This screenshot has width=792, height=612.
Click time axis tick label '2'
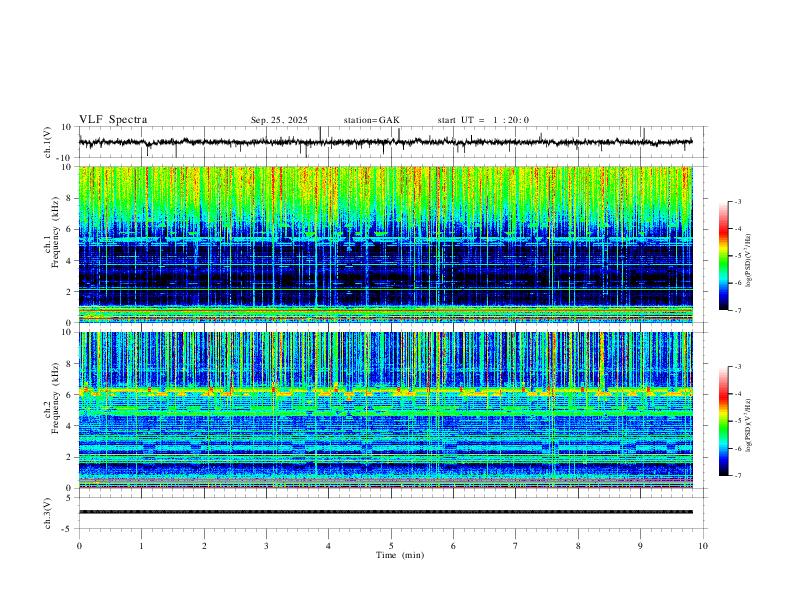204,546
